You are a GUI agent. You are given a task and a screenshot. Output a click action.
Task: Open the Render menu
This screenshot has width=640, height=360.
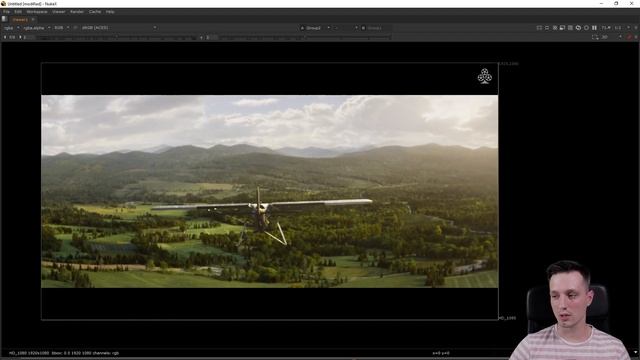[77, 12]
